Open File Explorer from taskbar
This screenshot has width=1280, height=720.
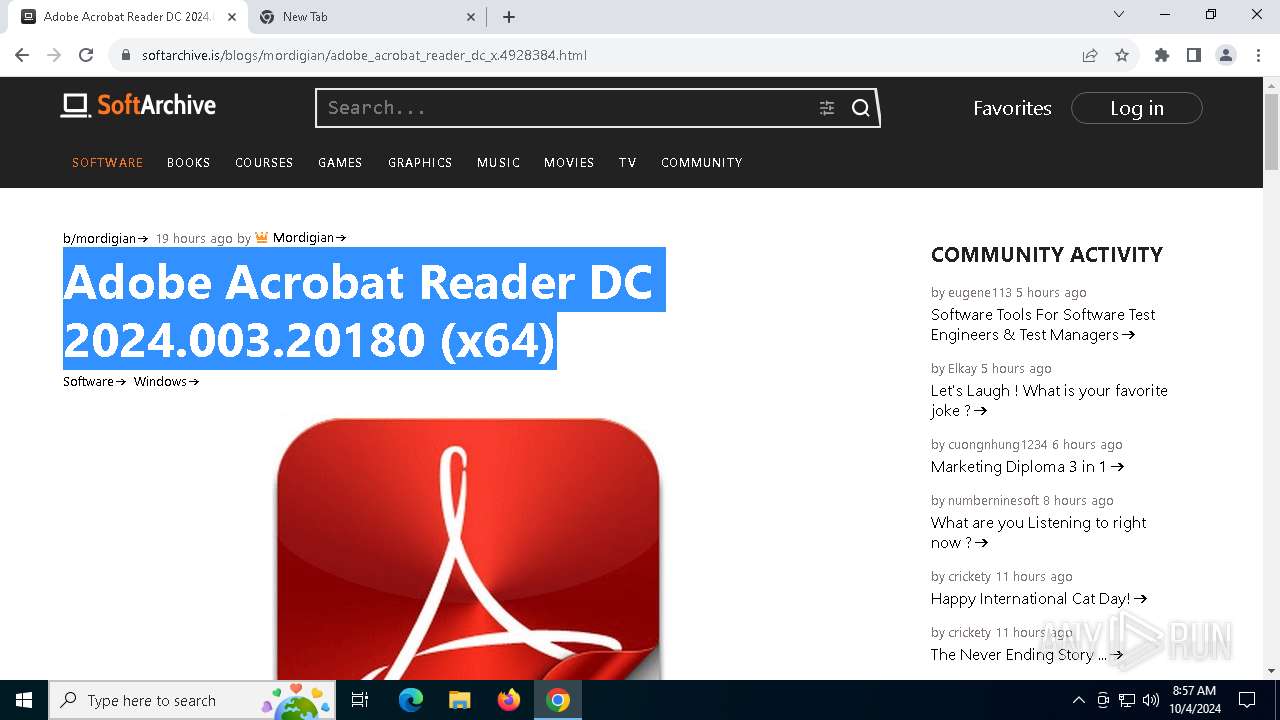459,700
